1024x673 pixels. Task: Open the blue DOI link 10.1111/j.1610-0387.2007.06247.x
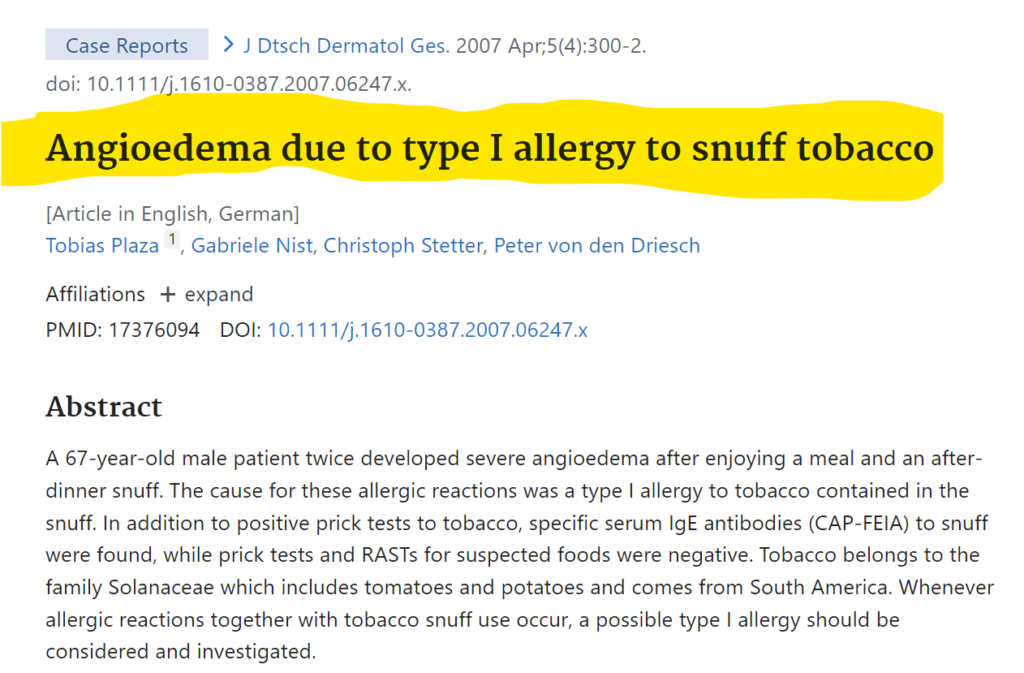click(x=428, y=330)
